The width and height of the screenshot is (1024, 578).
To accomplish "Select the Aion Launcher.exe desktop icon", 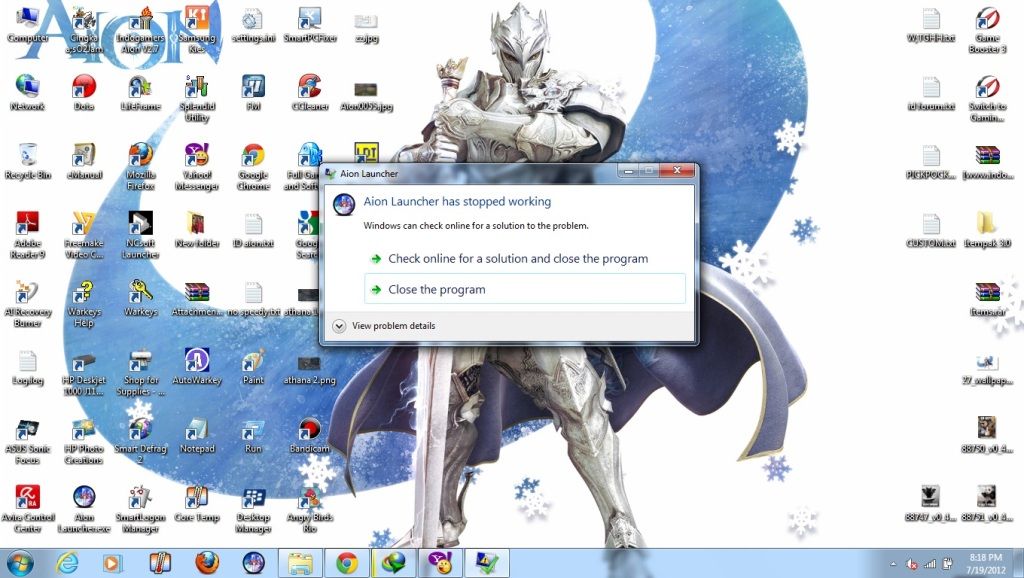I will (84, 508).
